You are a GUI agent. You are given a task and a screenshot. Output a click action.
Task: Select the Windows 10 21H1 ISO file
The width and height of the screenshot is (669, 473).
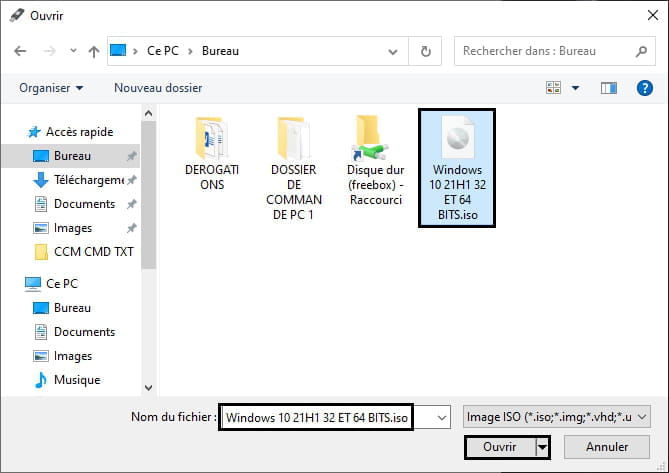tap(457, 168)
